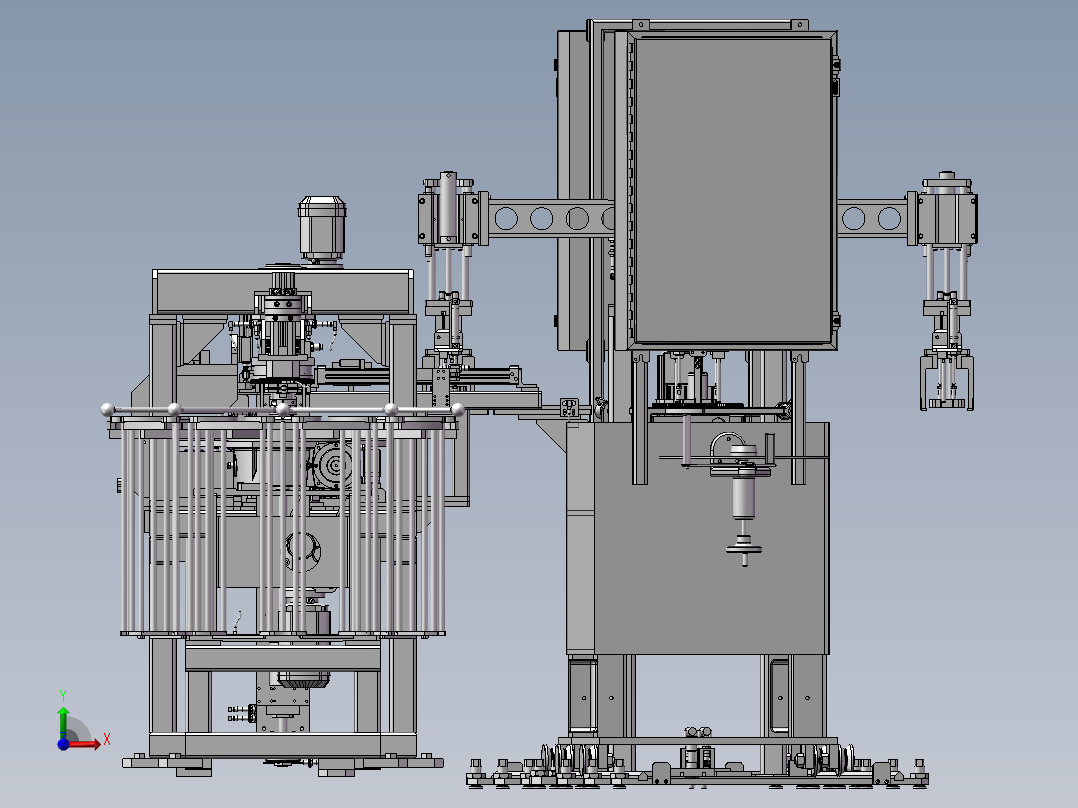
Task: Select the large electrical cabinet door panel
Action: [732, 190]
